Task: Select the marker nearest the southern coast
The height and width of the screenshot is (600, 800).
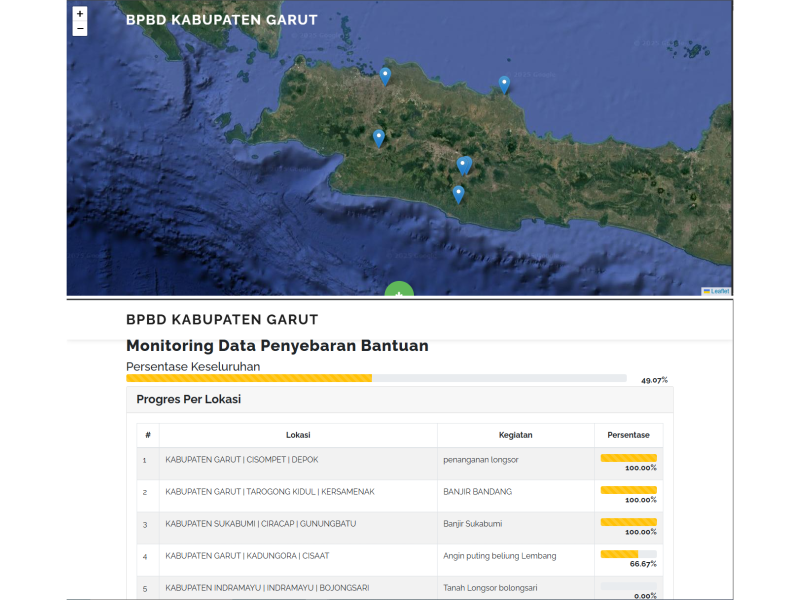Action: 458,194
